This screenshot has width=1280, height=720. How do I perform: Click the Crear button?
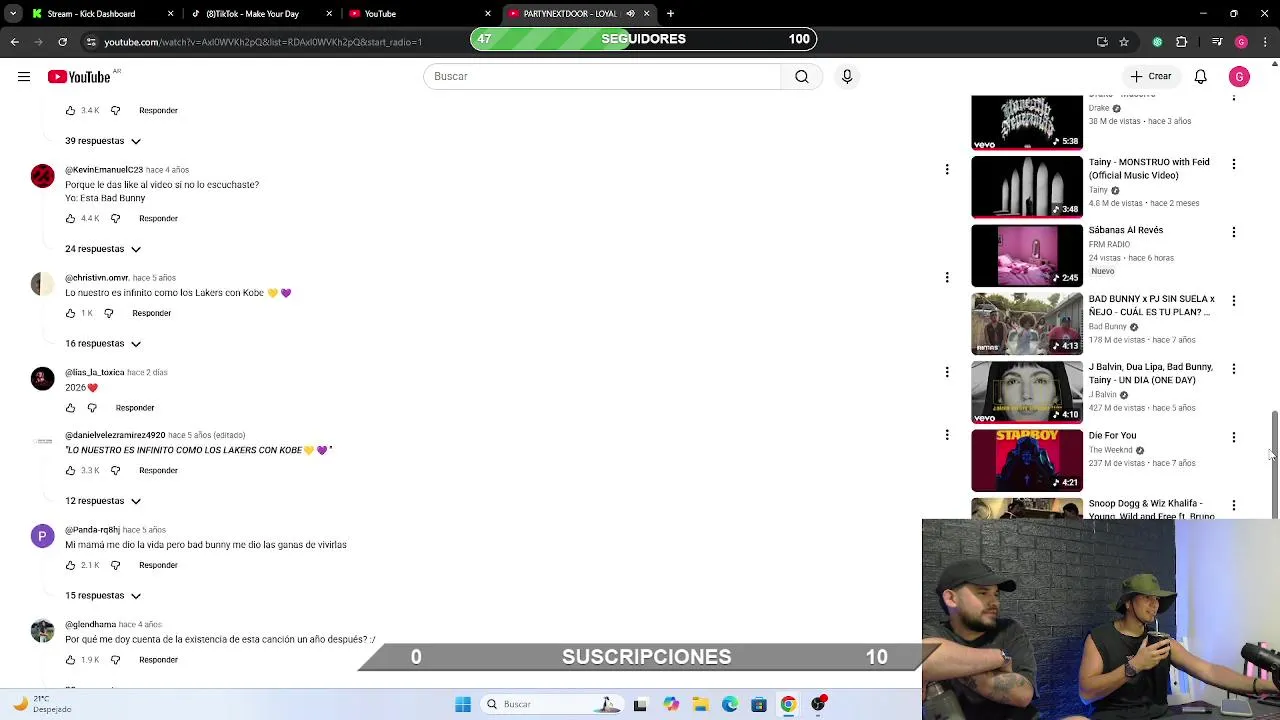[x=1150, y=76]
